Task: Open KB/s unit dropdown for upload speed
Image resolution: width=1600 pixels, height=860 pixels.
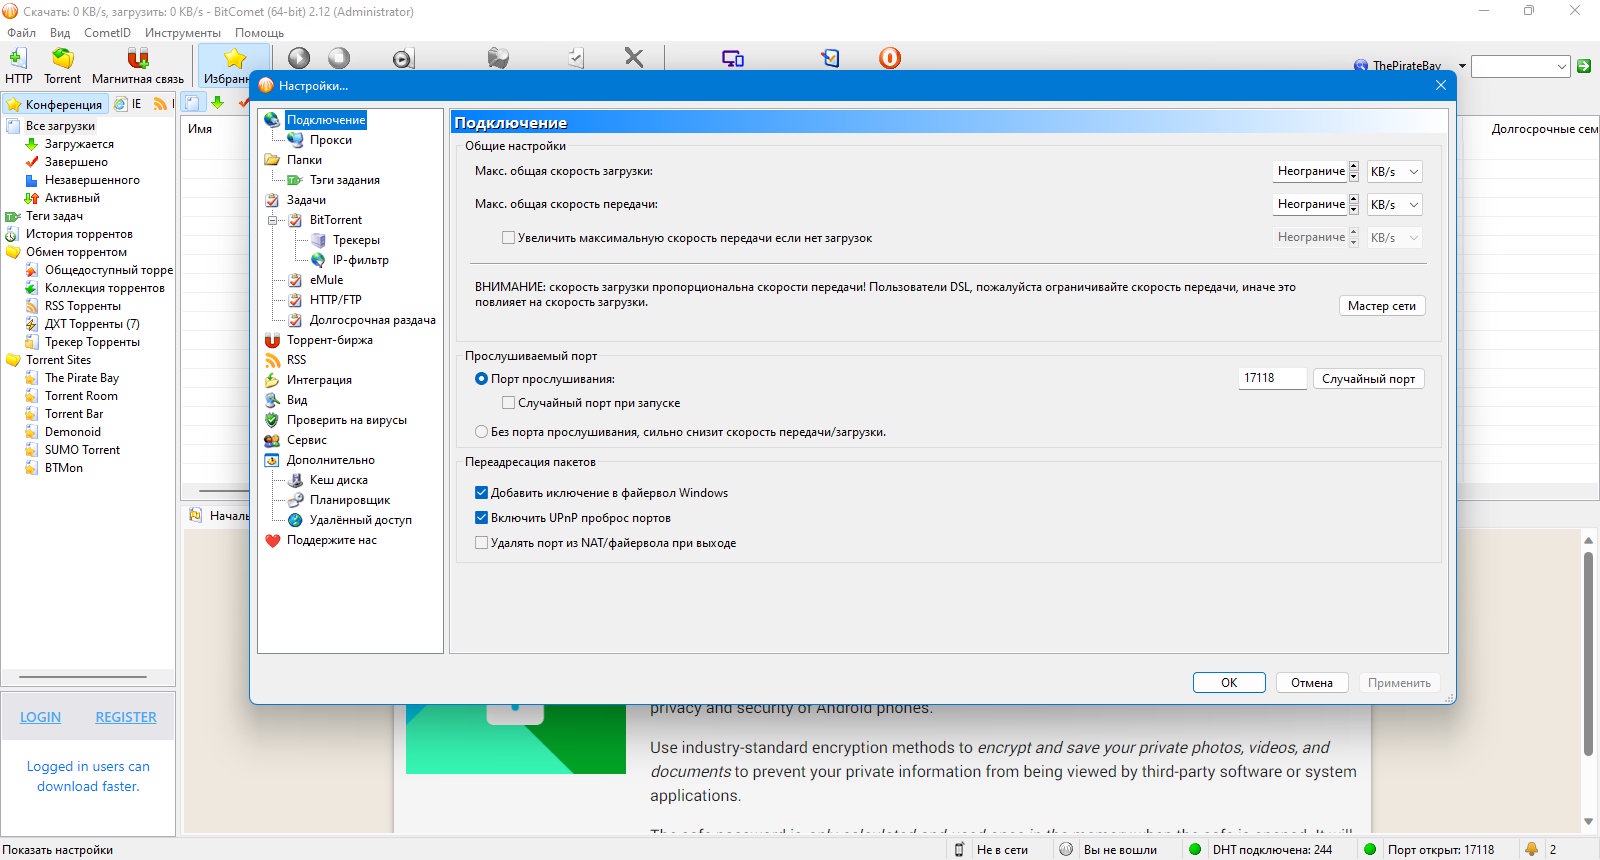Action: tap(1394, 205)
